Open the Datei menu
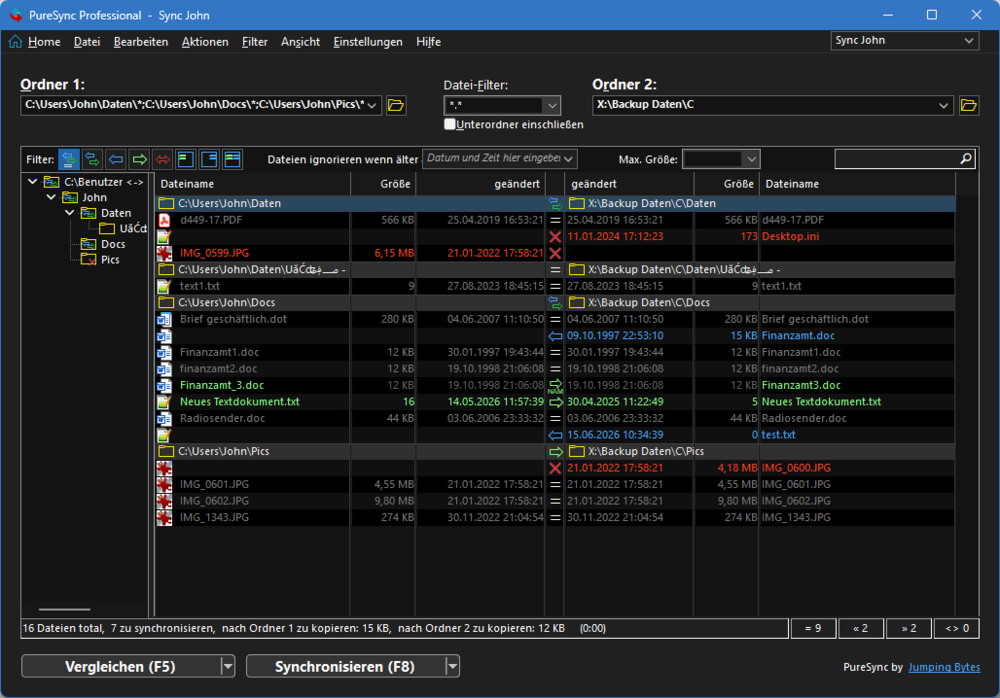1000x698 pixels. [87, 41]
